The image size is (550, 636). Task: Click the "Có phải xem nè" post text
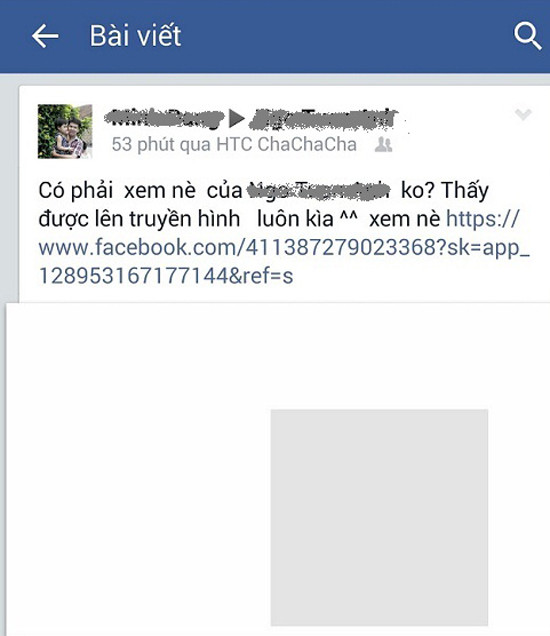[117, 191]
